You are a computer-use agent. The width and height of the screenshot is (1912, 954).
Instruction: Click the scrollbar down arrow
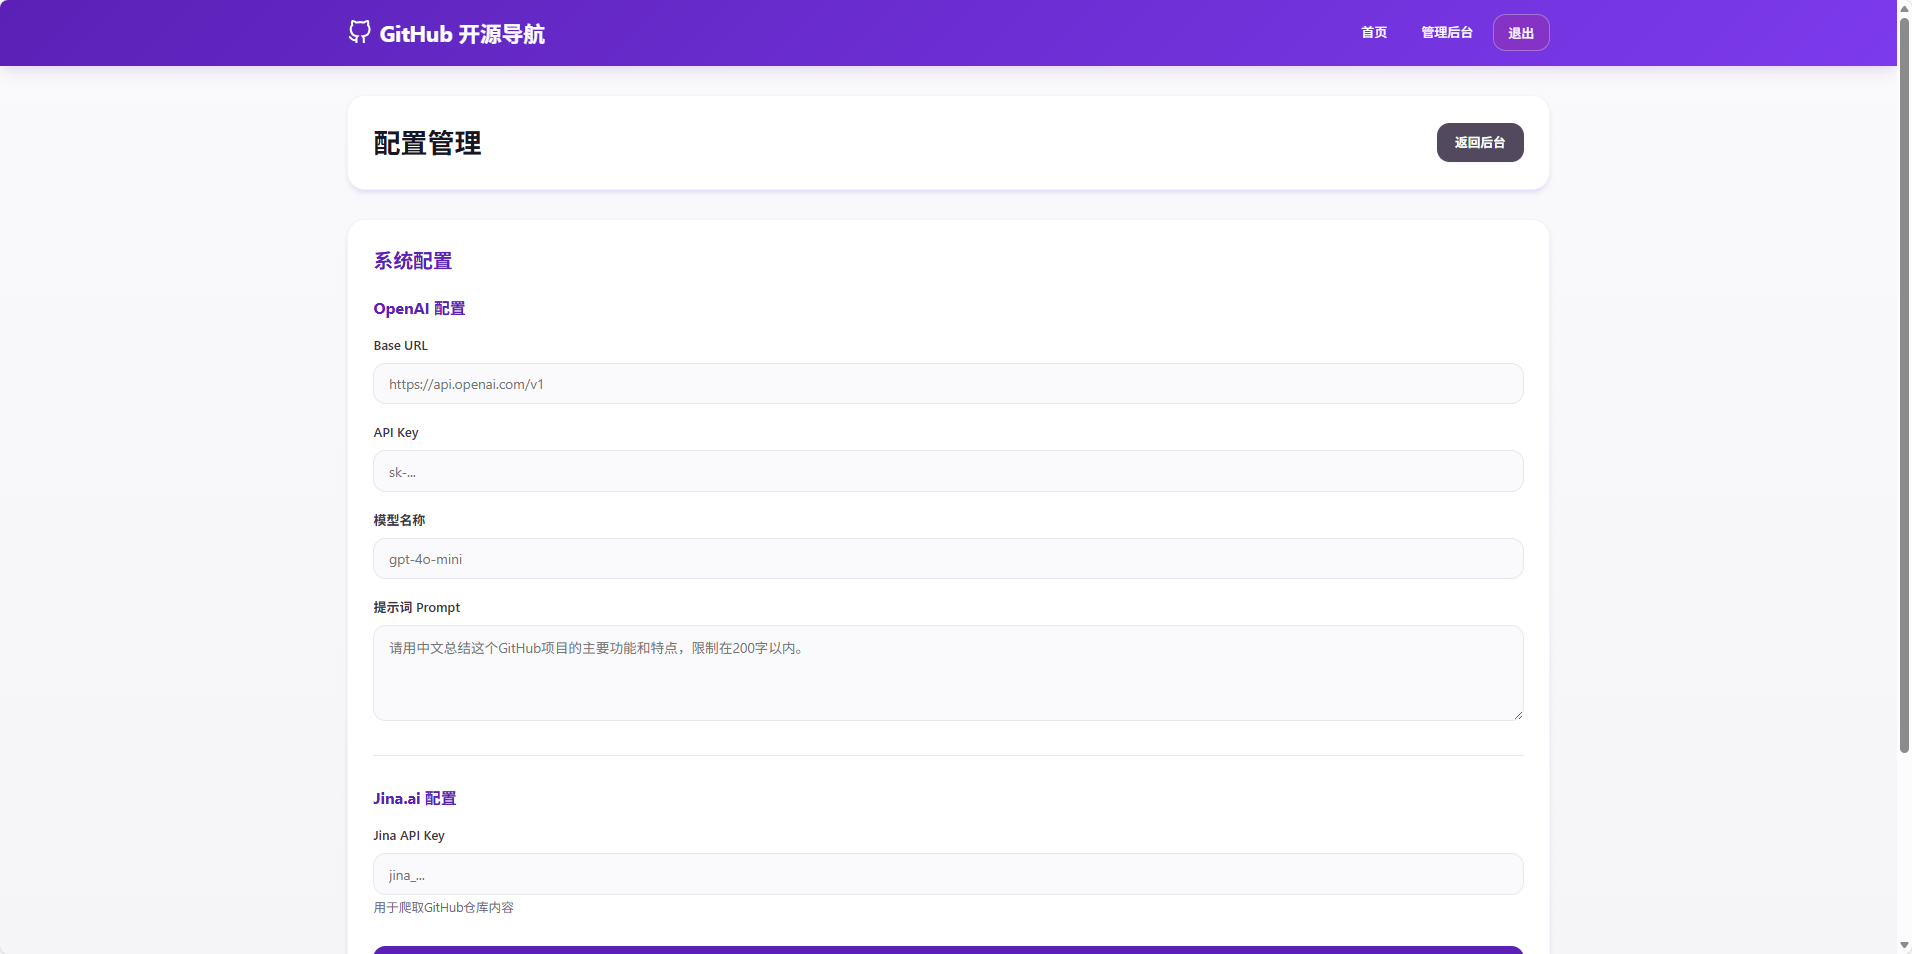tap(1904, 945)
